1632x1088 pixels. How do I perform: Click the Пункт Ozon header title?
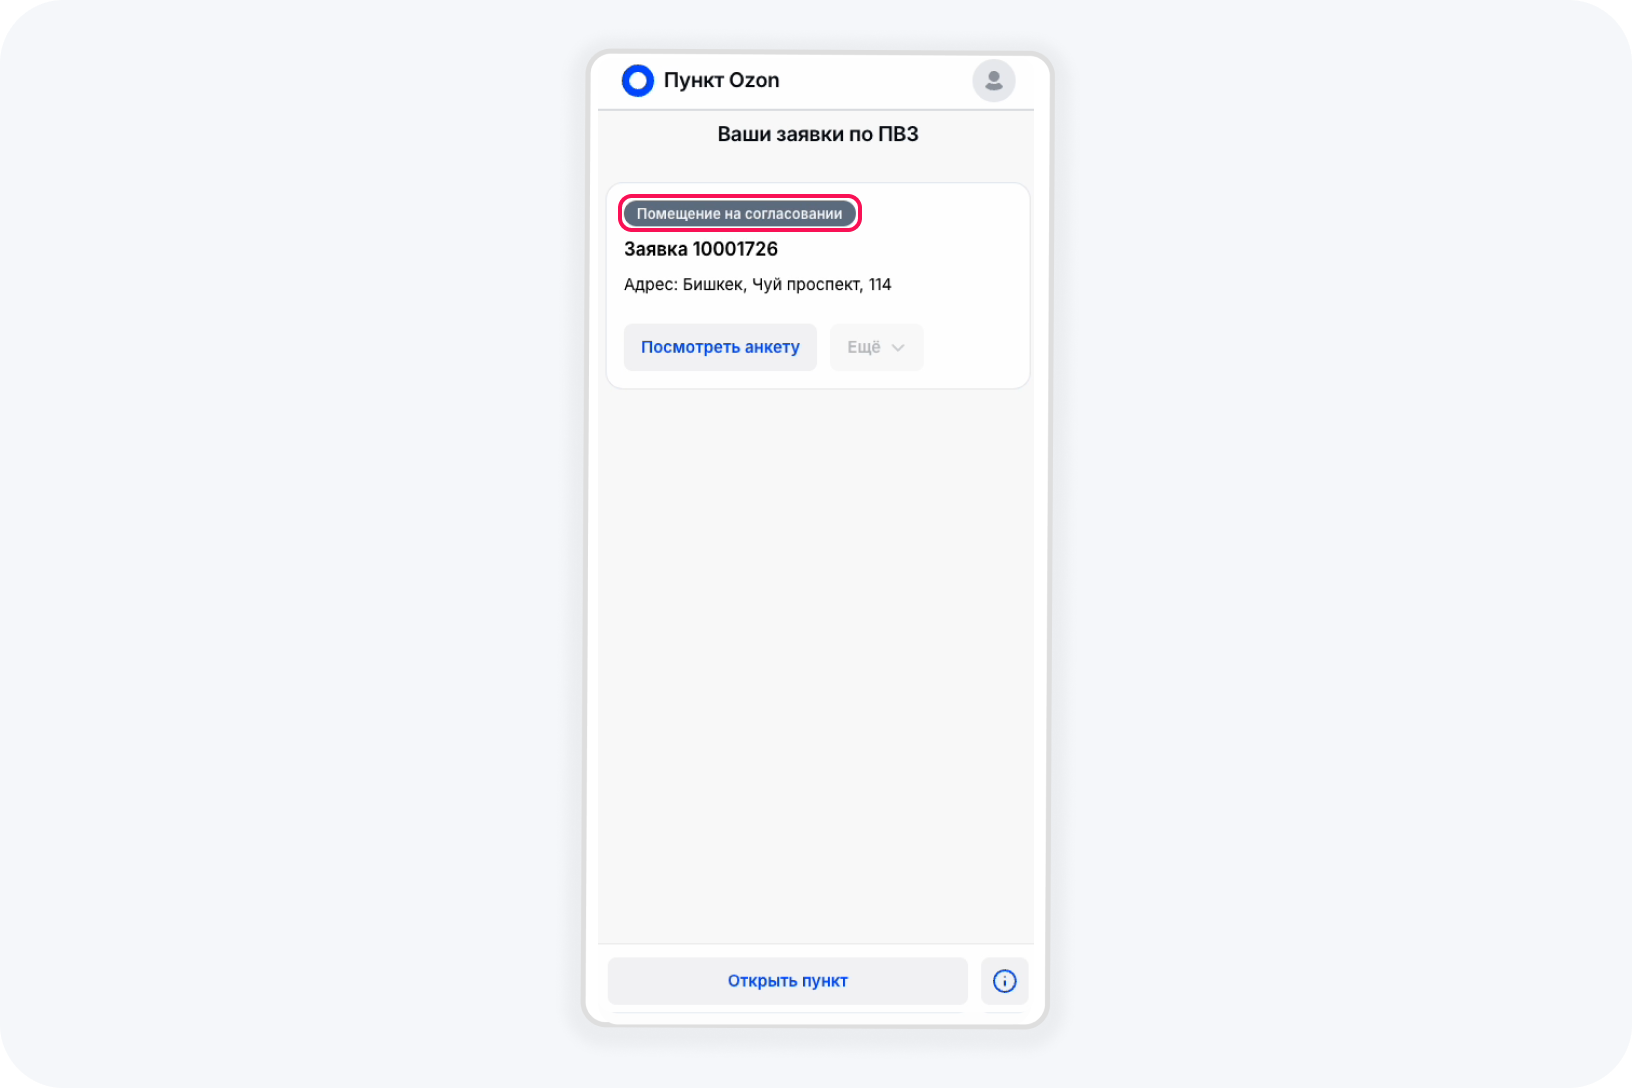[721, 80]
